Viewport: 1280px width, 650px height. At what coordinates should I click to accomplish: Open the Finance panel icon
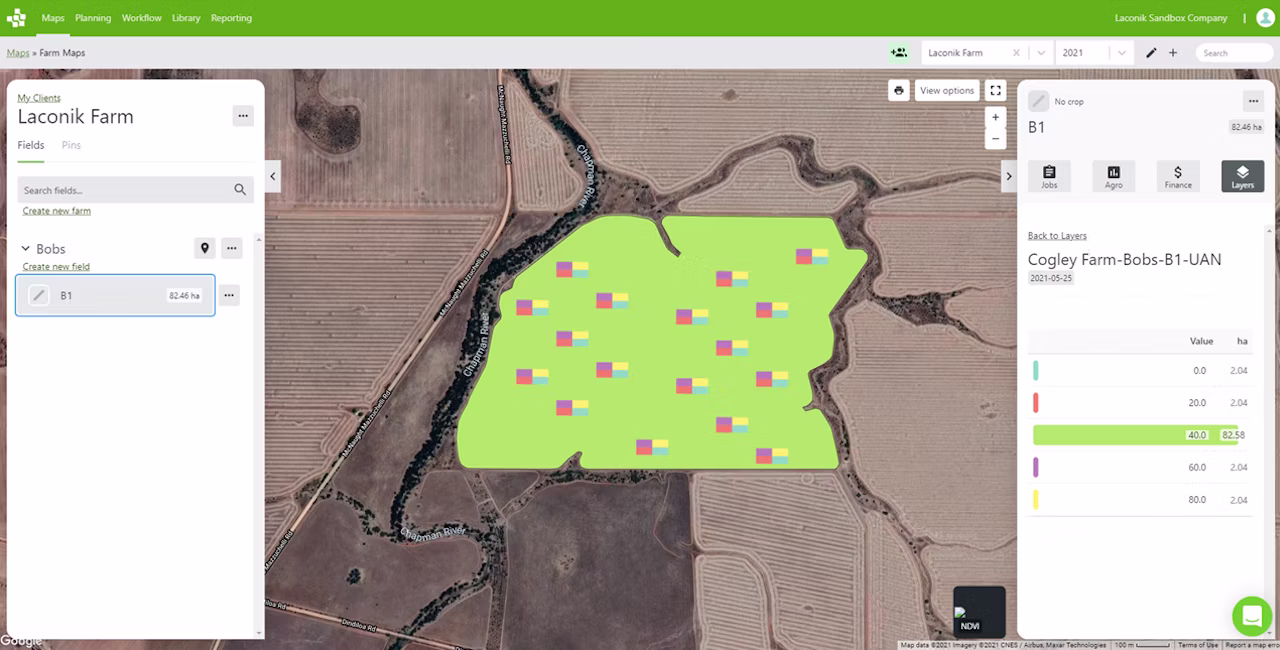tap(1178, 176)
